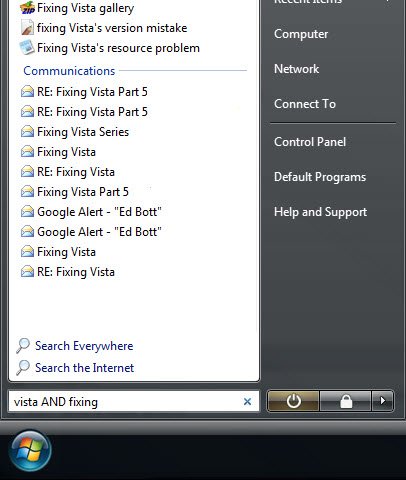
Task: Clear search box with X icon
Action: pyautogui.click(x=247, y=402)
